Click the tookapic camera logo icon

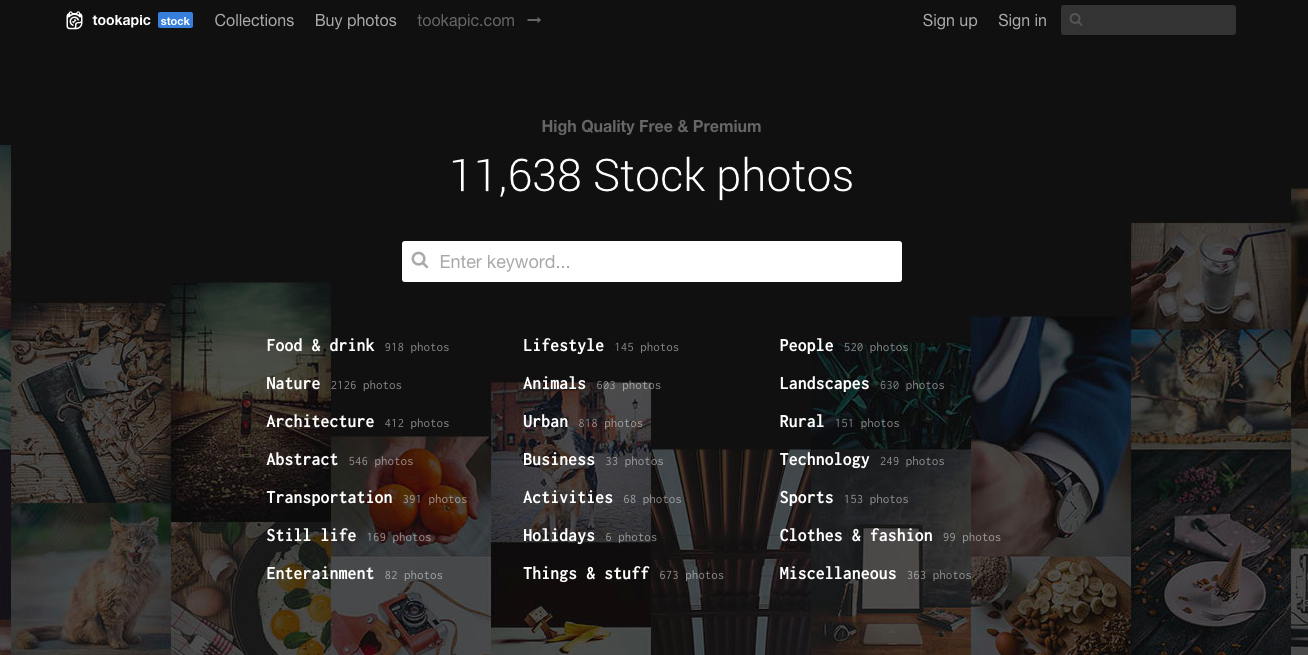(74, 21)
